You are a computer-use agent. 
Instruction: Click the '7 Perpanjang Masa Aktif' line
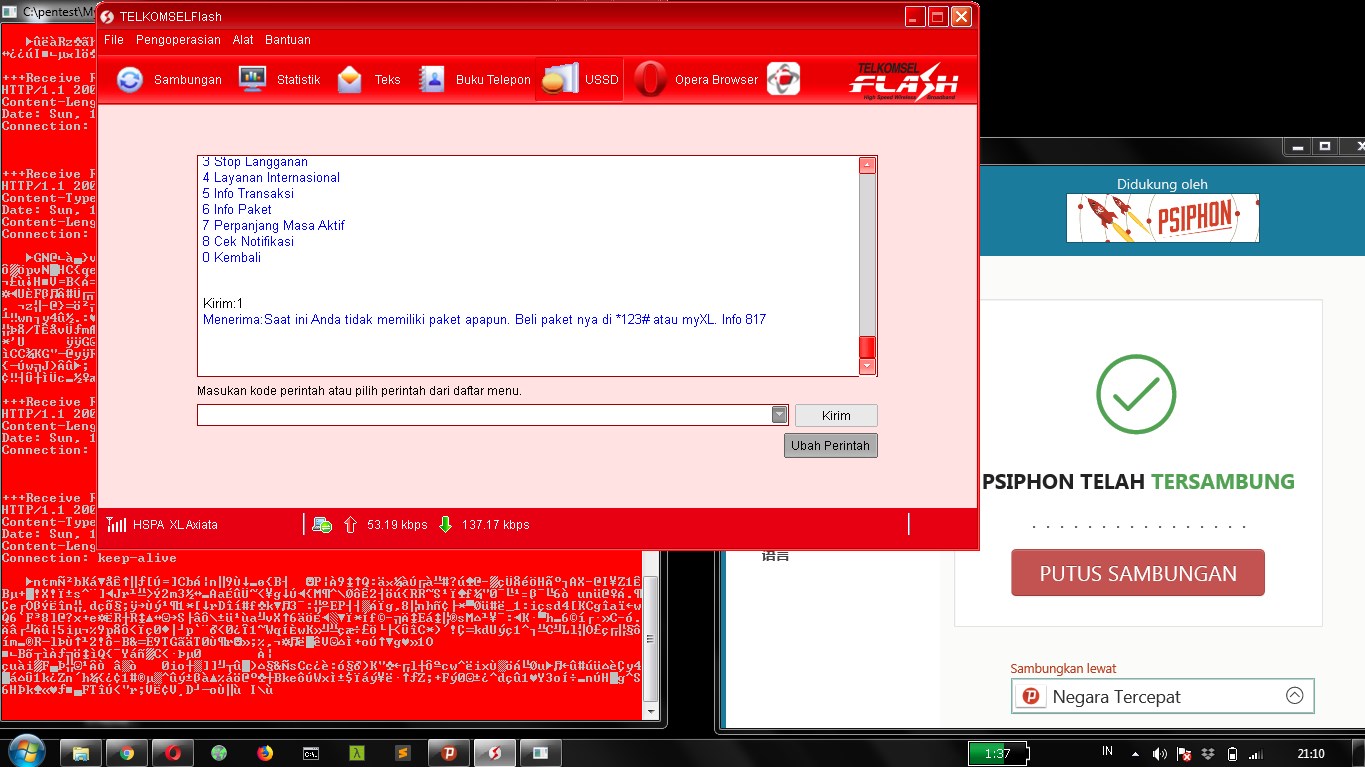(273, 225)
